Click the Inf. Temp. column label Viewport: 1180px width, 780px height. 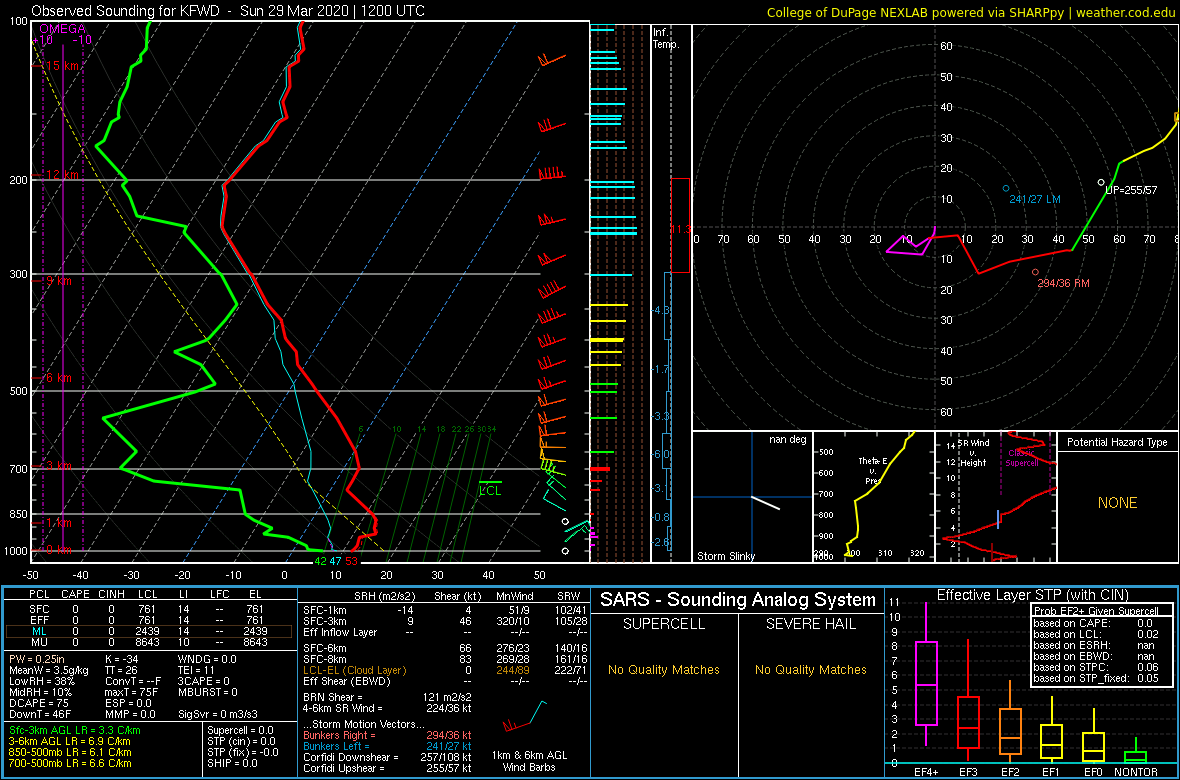667,38
